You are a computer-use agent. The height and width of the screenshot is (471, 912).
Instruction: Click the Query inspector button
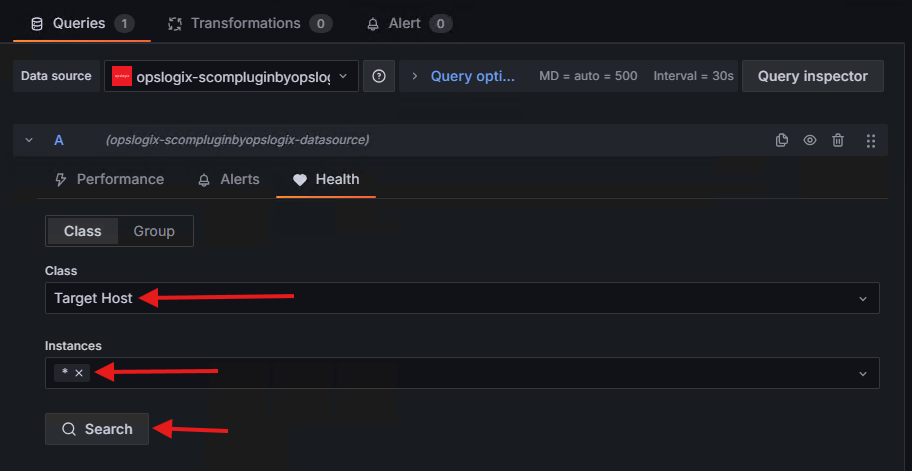point(812,76)
